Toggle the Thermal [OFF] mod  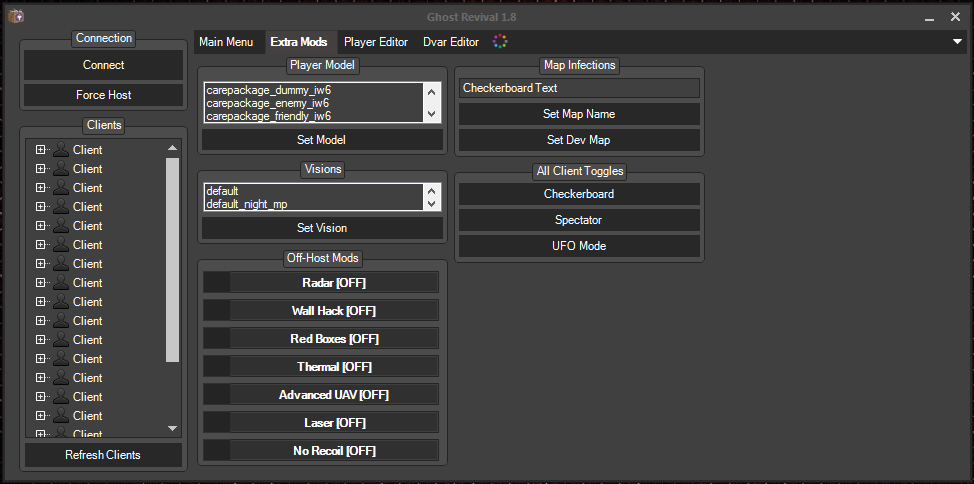[333, 367]
